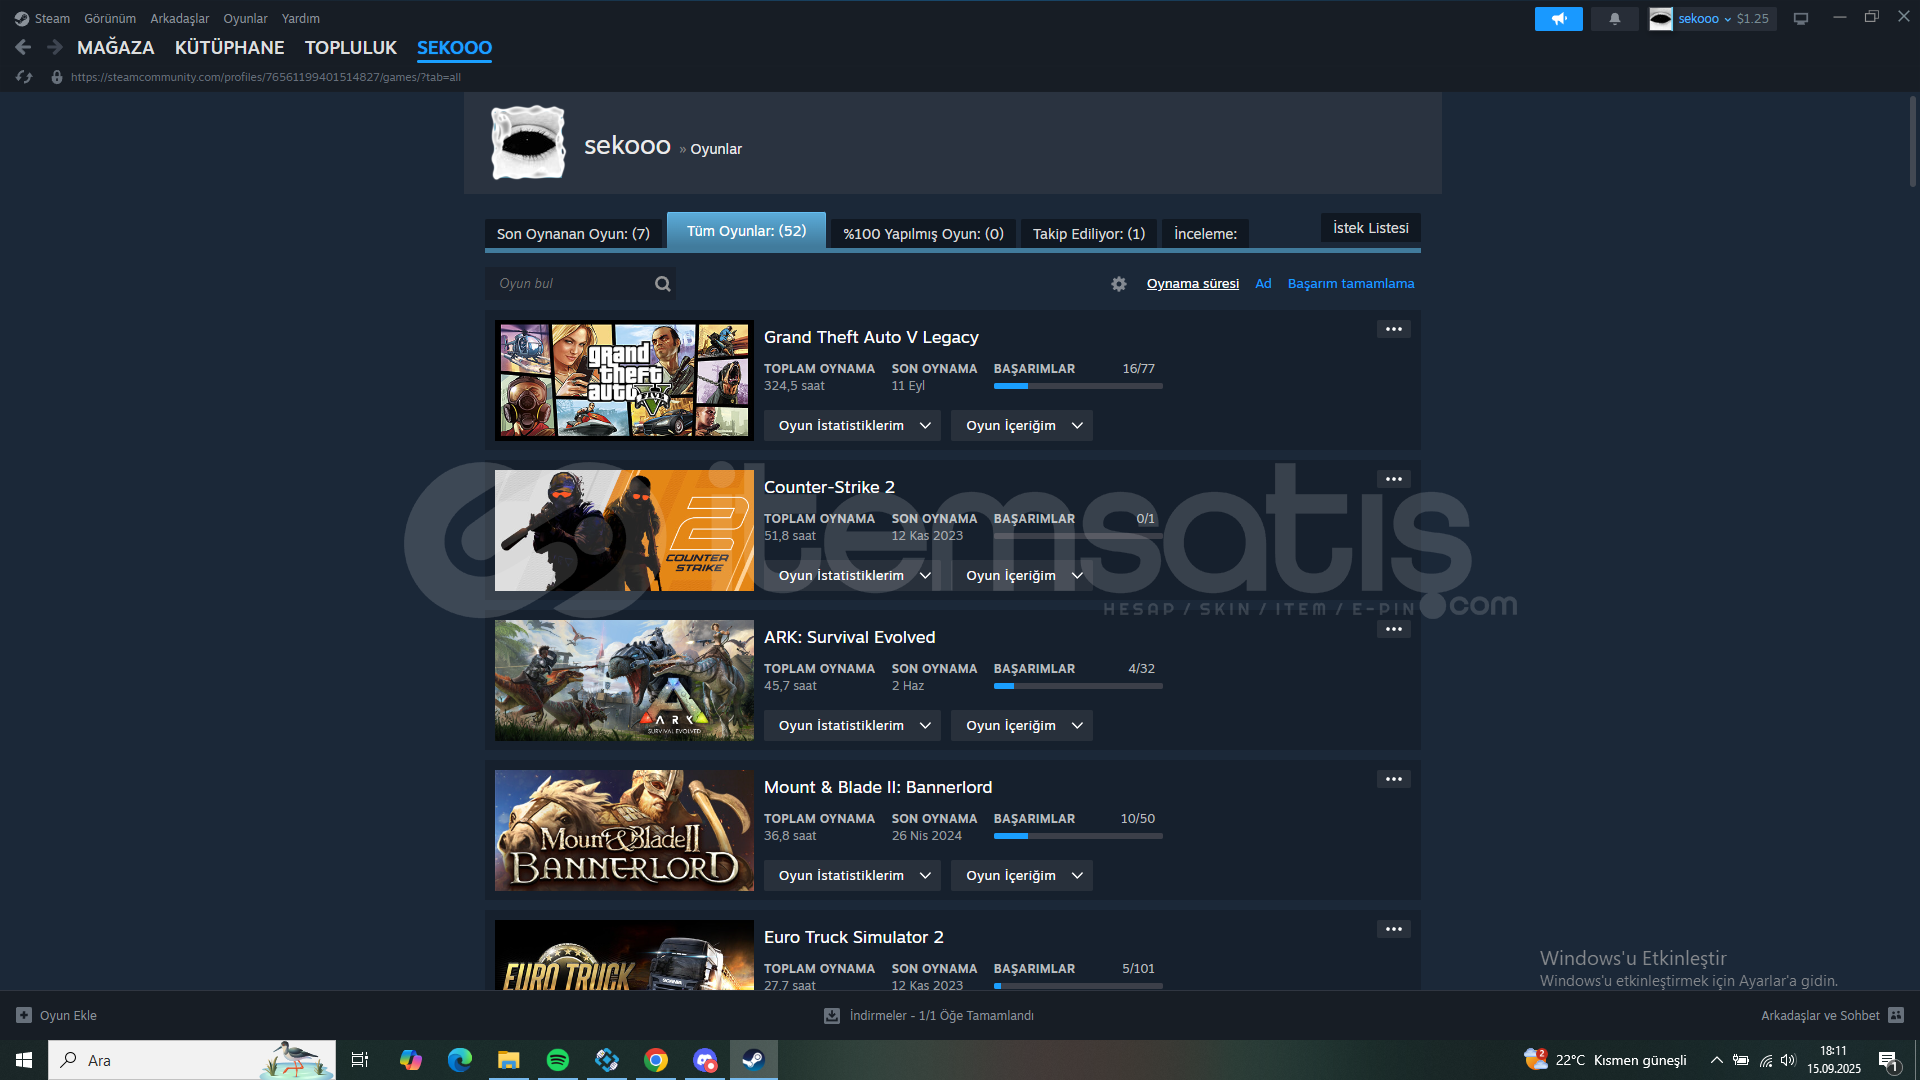Click the Steam taskbar icon
1920x1080 pixels.
(x=754, y=1060)
